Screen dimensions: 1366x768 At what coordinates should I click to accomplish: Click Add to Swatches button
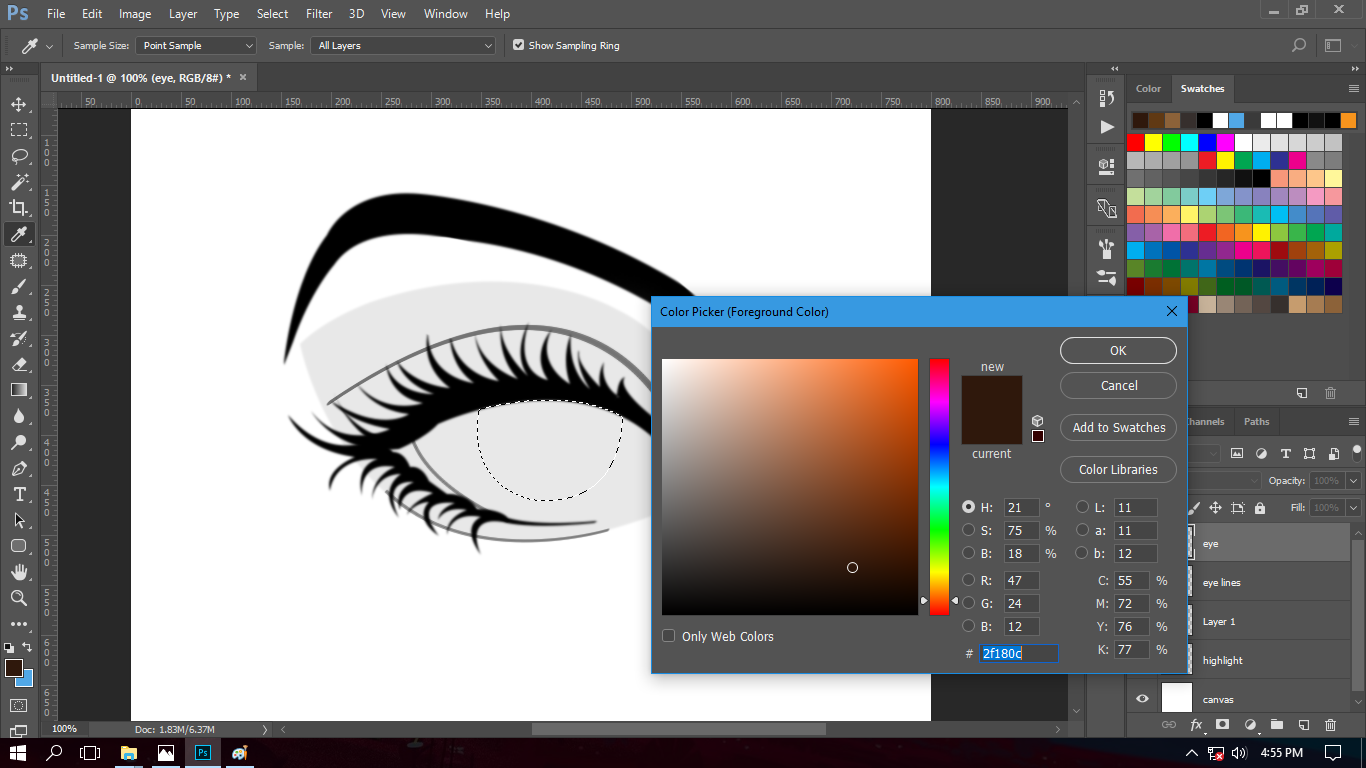tap(1118, 427)
